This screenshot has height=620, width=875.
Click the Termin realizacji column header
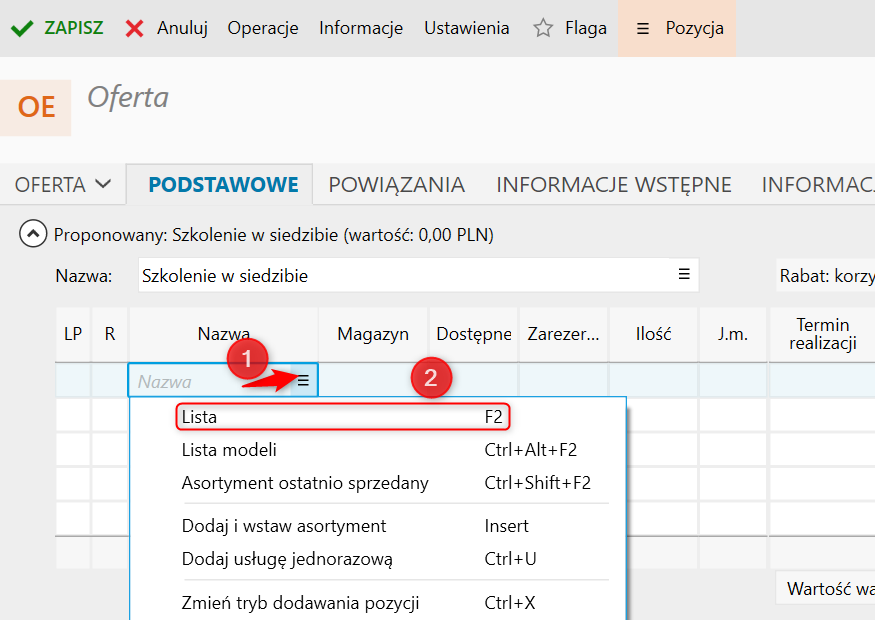coord(823,334)
